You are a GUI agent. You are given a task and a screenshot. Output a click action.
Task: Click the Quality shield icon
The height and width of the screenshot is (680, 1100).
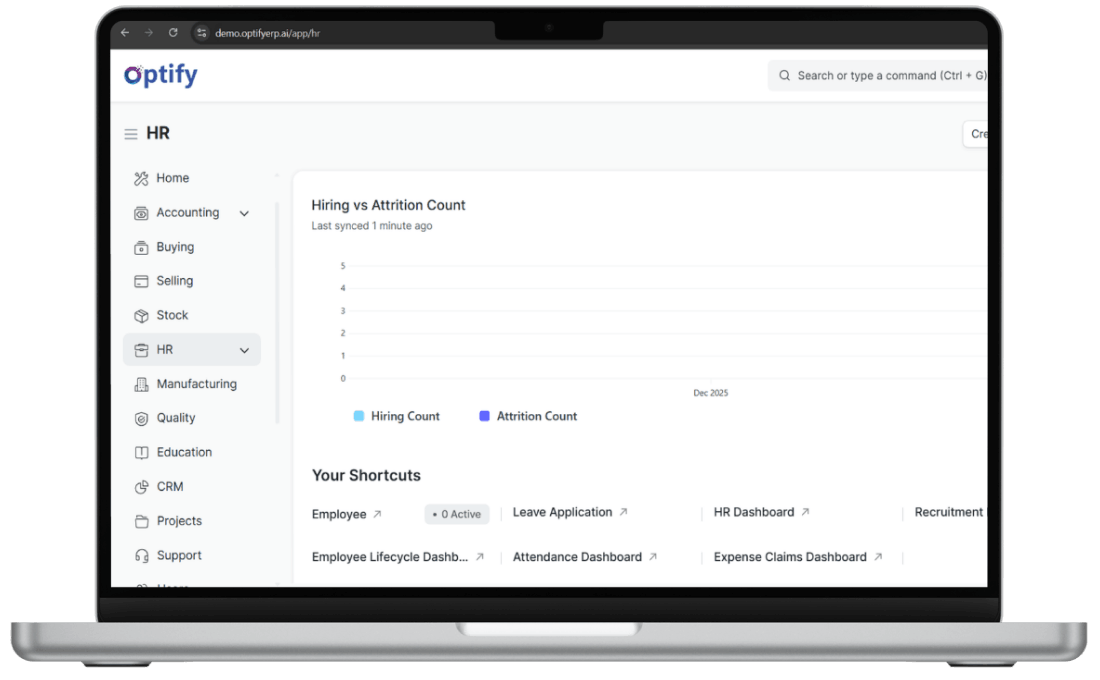pos(141,418)
